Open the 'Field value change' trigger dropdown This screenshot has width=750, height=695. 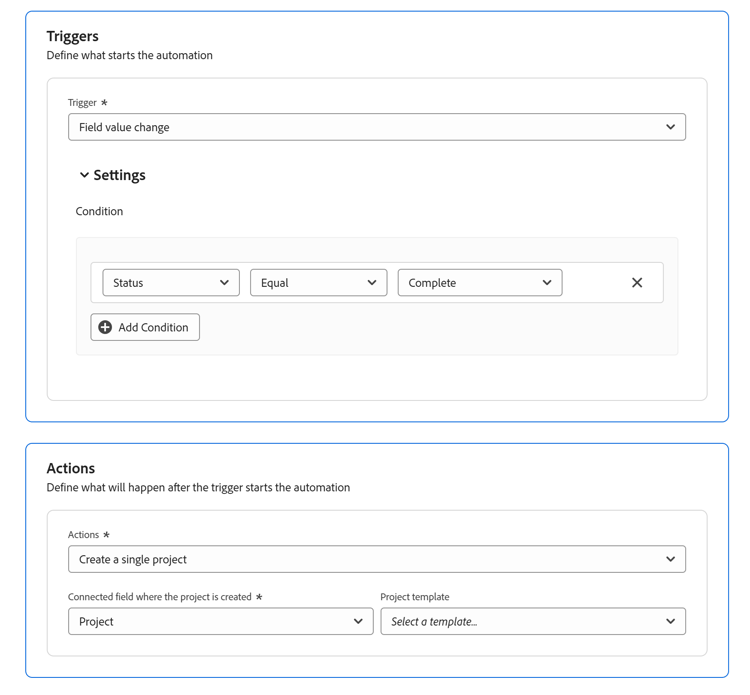point(360,127)
